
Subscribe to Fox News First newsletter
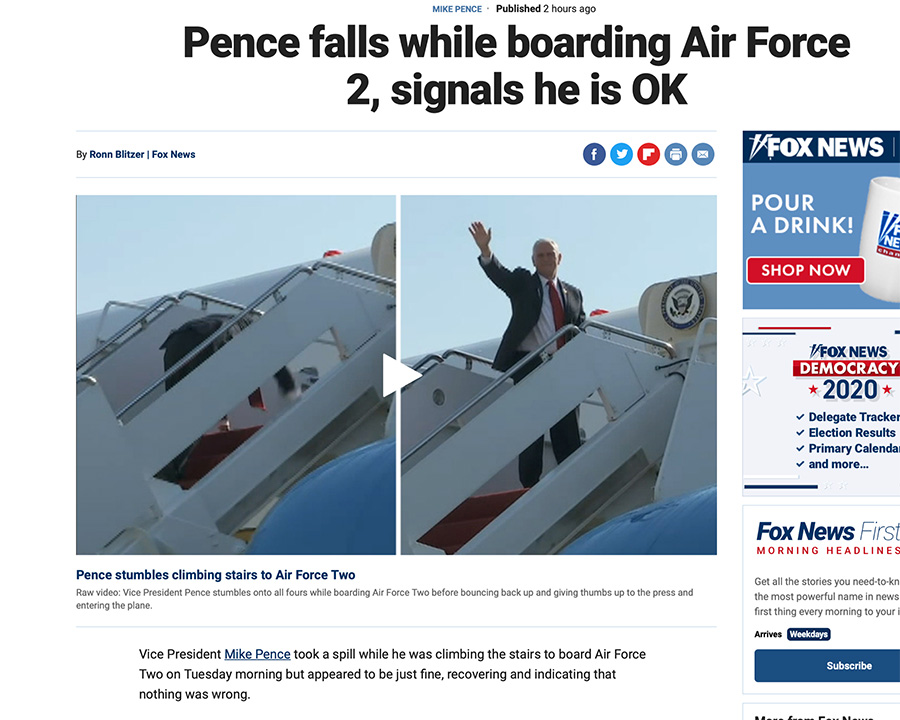pyautogui.click(x=848, y=666)
